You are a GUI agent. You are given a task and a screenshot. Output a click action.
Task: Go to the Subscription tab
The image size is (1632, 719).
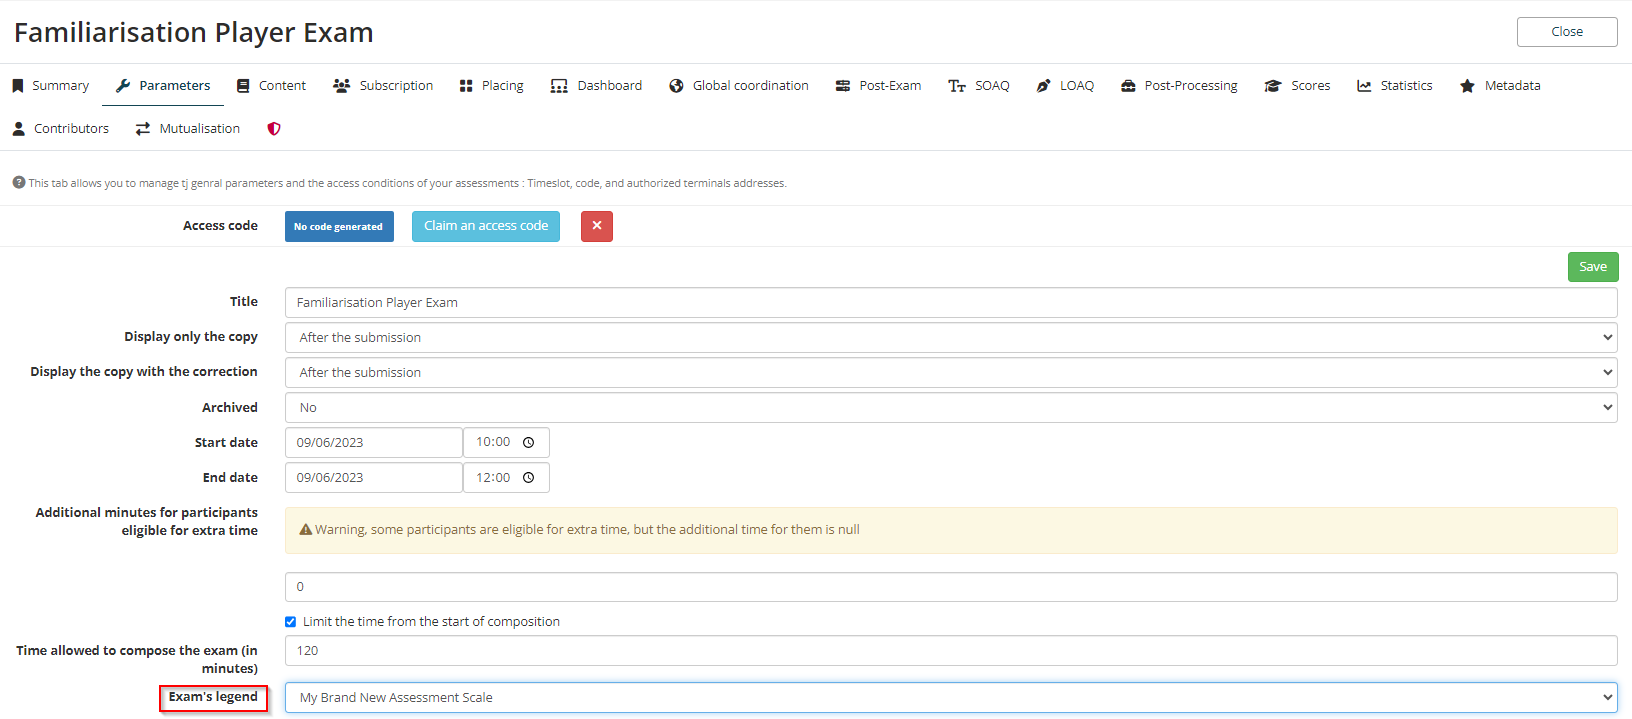[x=384, y=86]
